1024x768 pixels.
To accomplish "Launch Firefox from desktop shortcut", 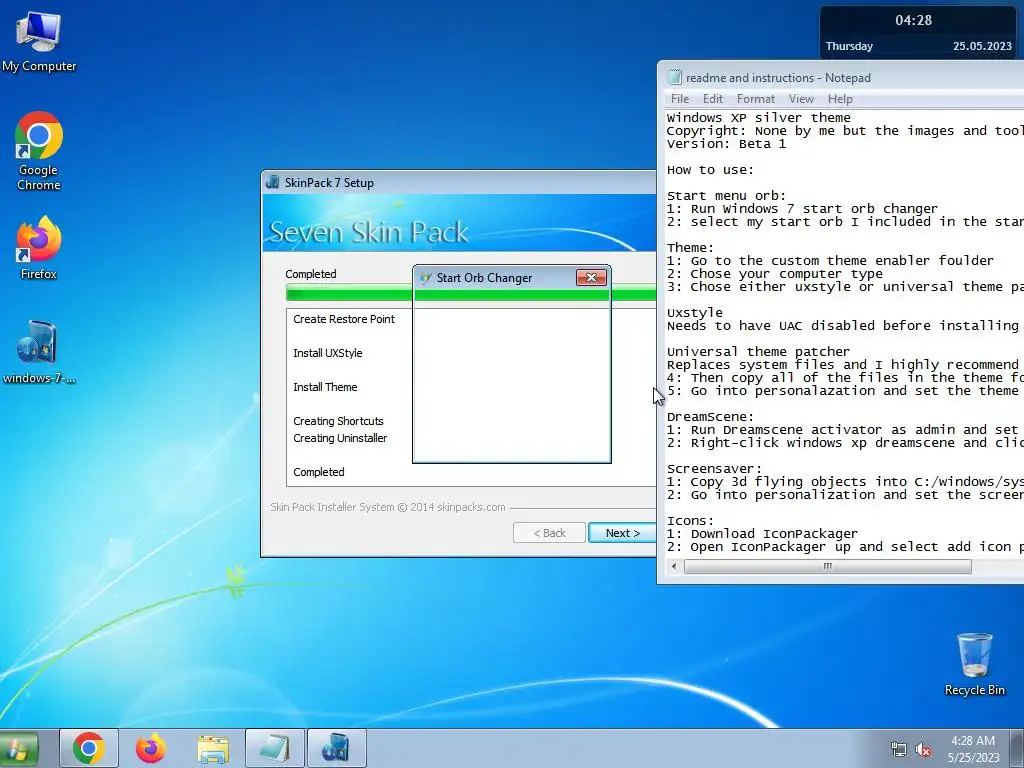I will click(x=39, y=248).
